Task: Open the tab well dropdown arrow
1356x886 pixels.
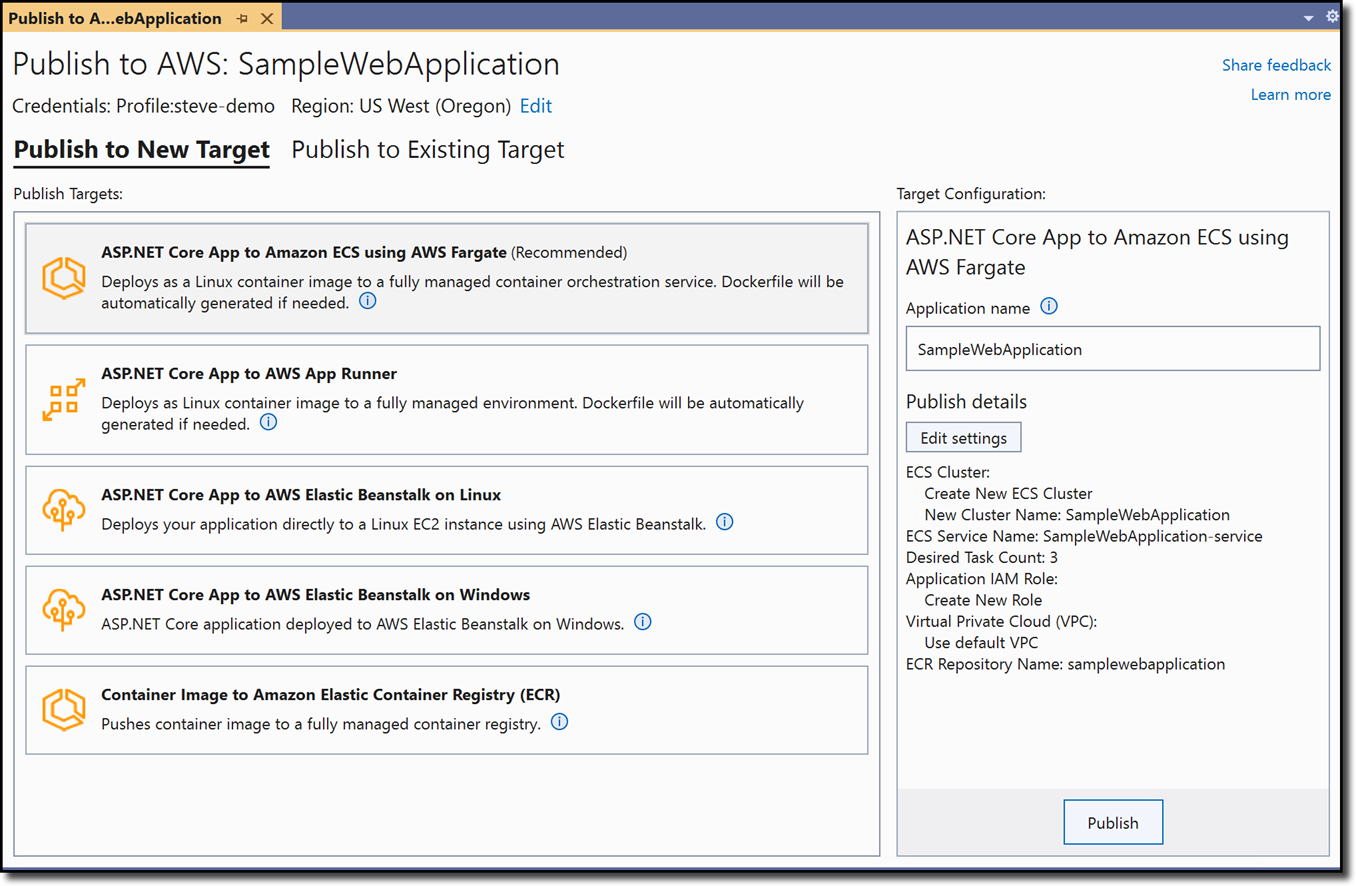Action: click(1309, 18)
